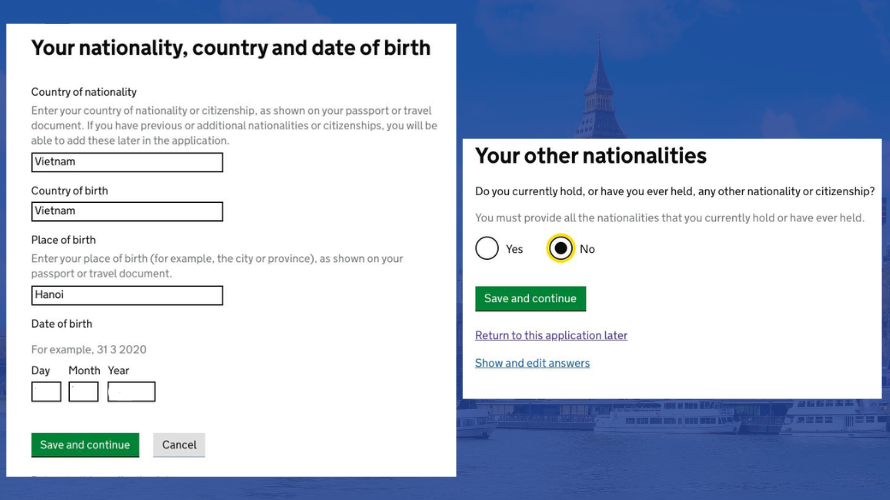Select the No radio button
Screen dimensions: 890x500
560,249
